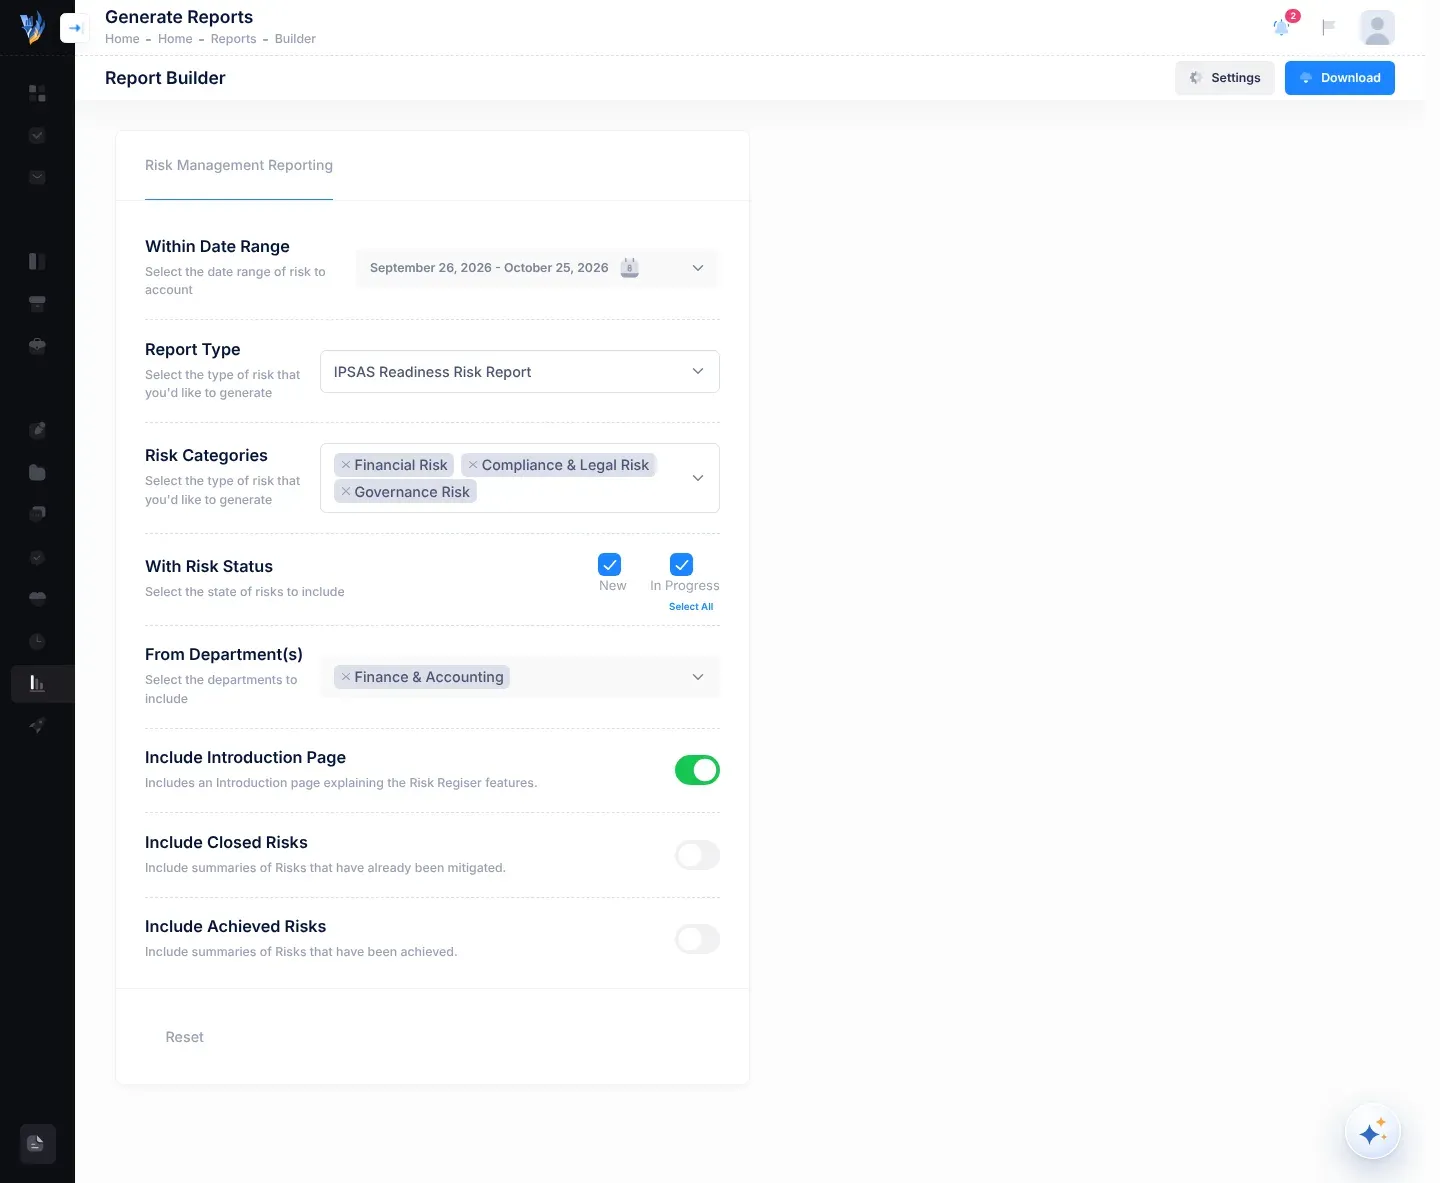Uncheck the New risk status checkbox
Viewport: 1440px width, 1183px height.
pos(609,564)
